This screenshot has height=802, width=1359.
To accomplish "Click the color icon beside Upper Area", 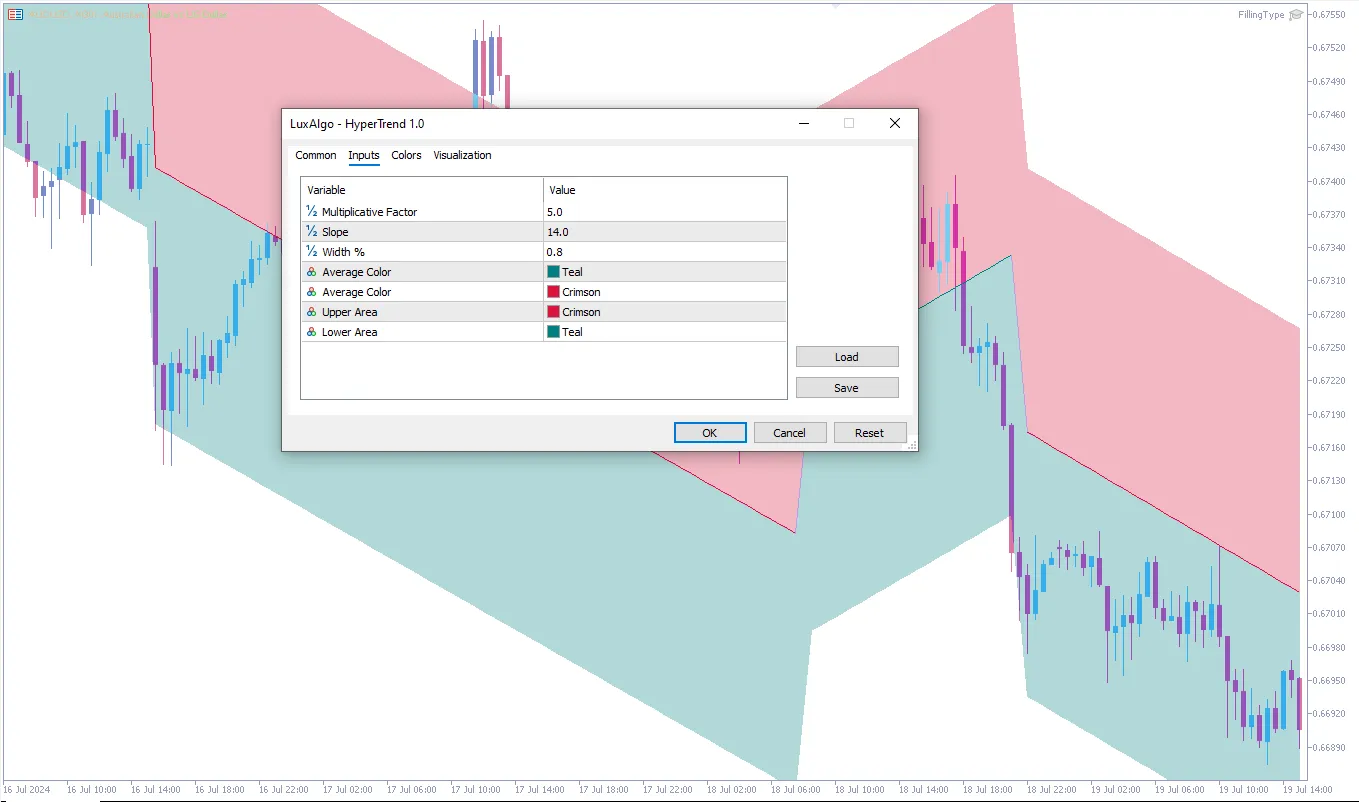I will click(312, 312).
